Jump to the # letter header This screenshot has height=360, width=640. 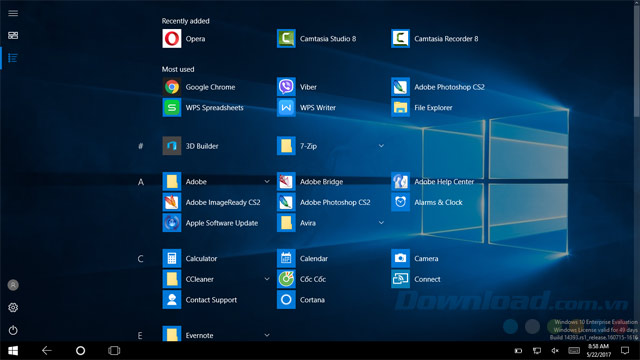coord(140,146)
